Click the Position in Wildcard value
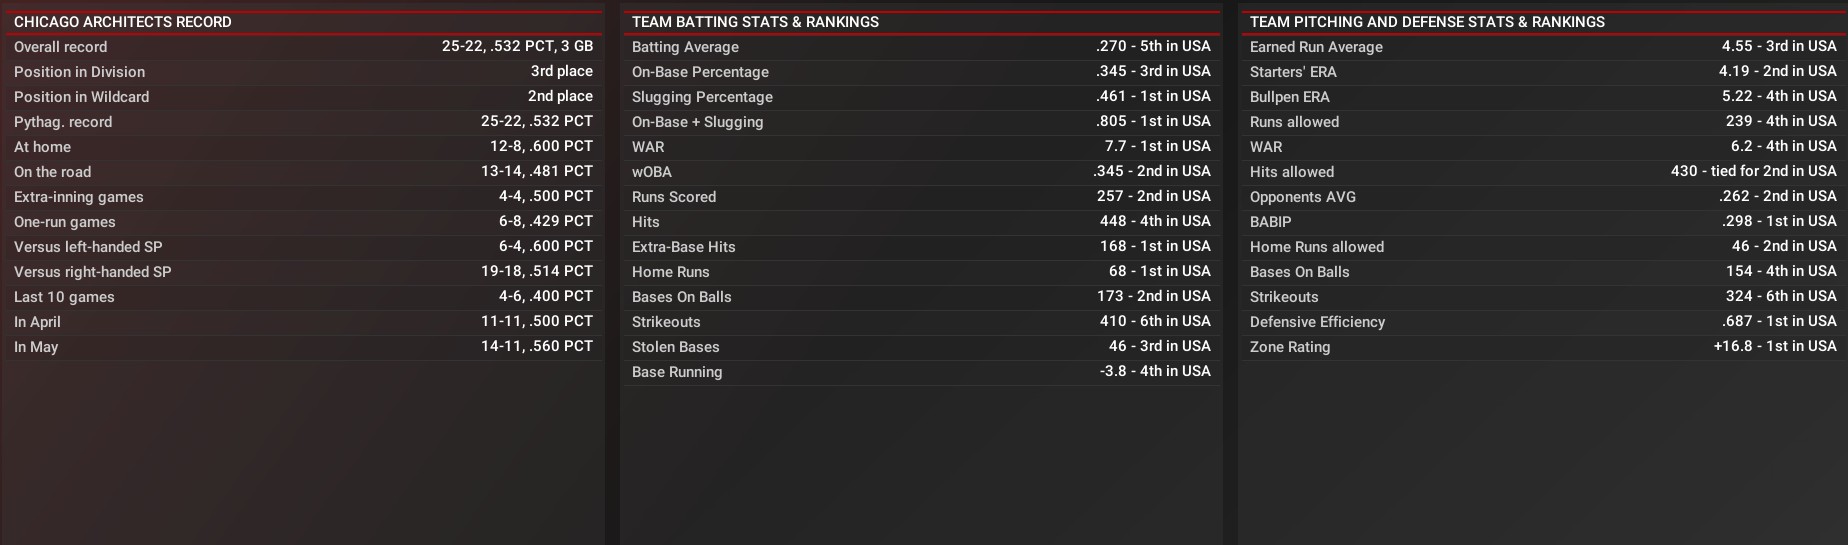 (x=560, y=96)
